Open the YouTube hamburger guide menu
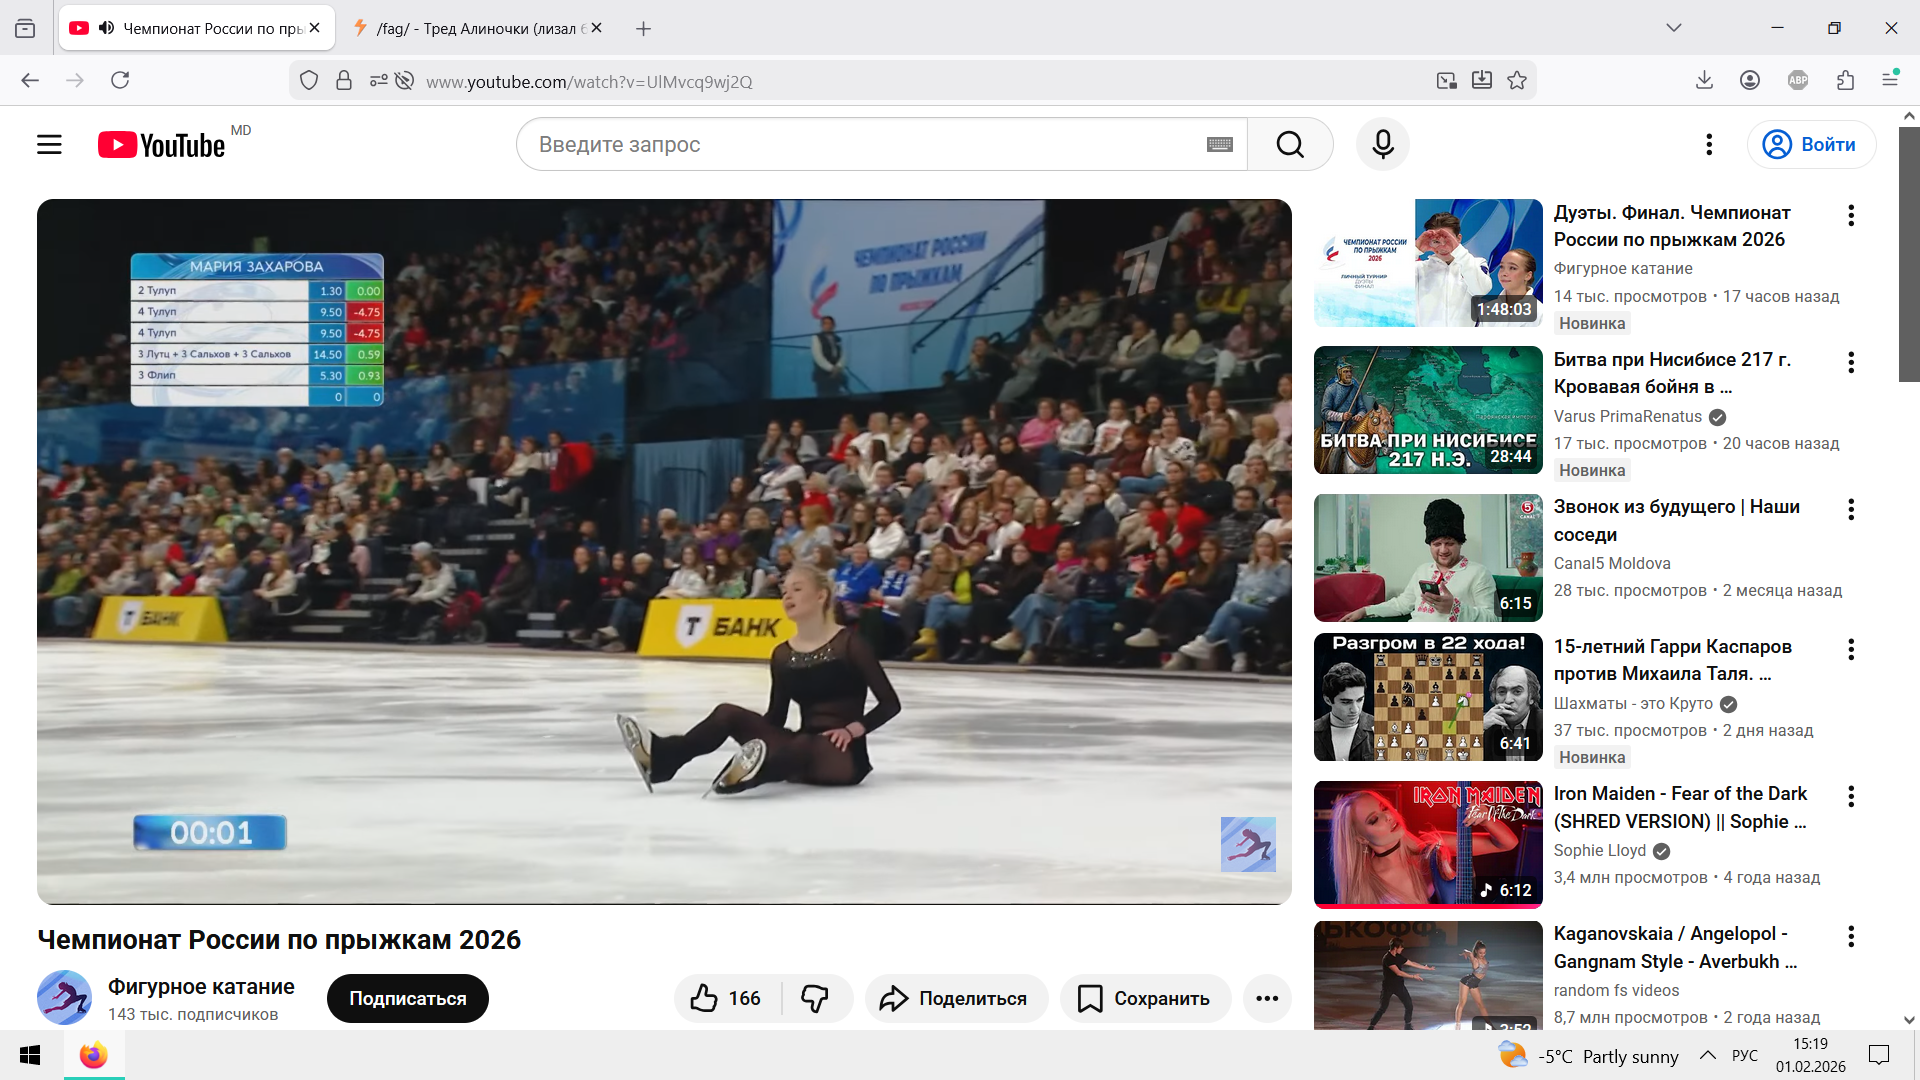This screenshot has width=1920, height=1080. click(49, 145)
